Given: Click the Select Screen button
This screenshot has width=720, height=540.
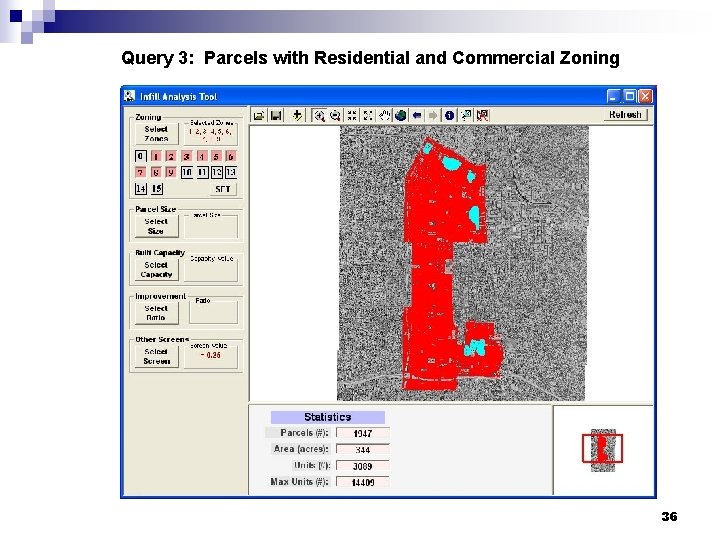Looking at the screenshot, I should (x=156, y=356).
